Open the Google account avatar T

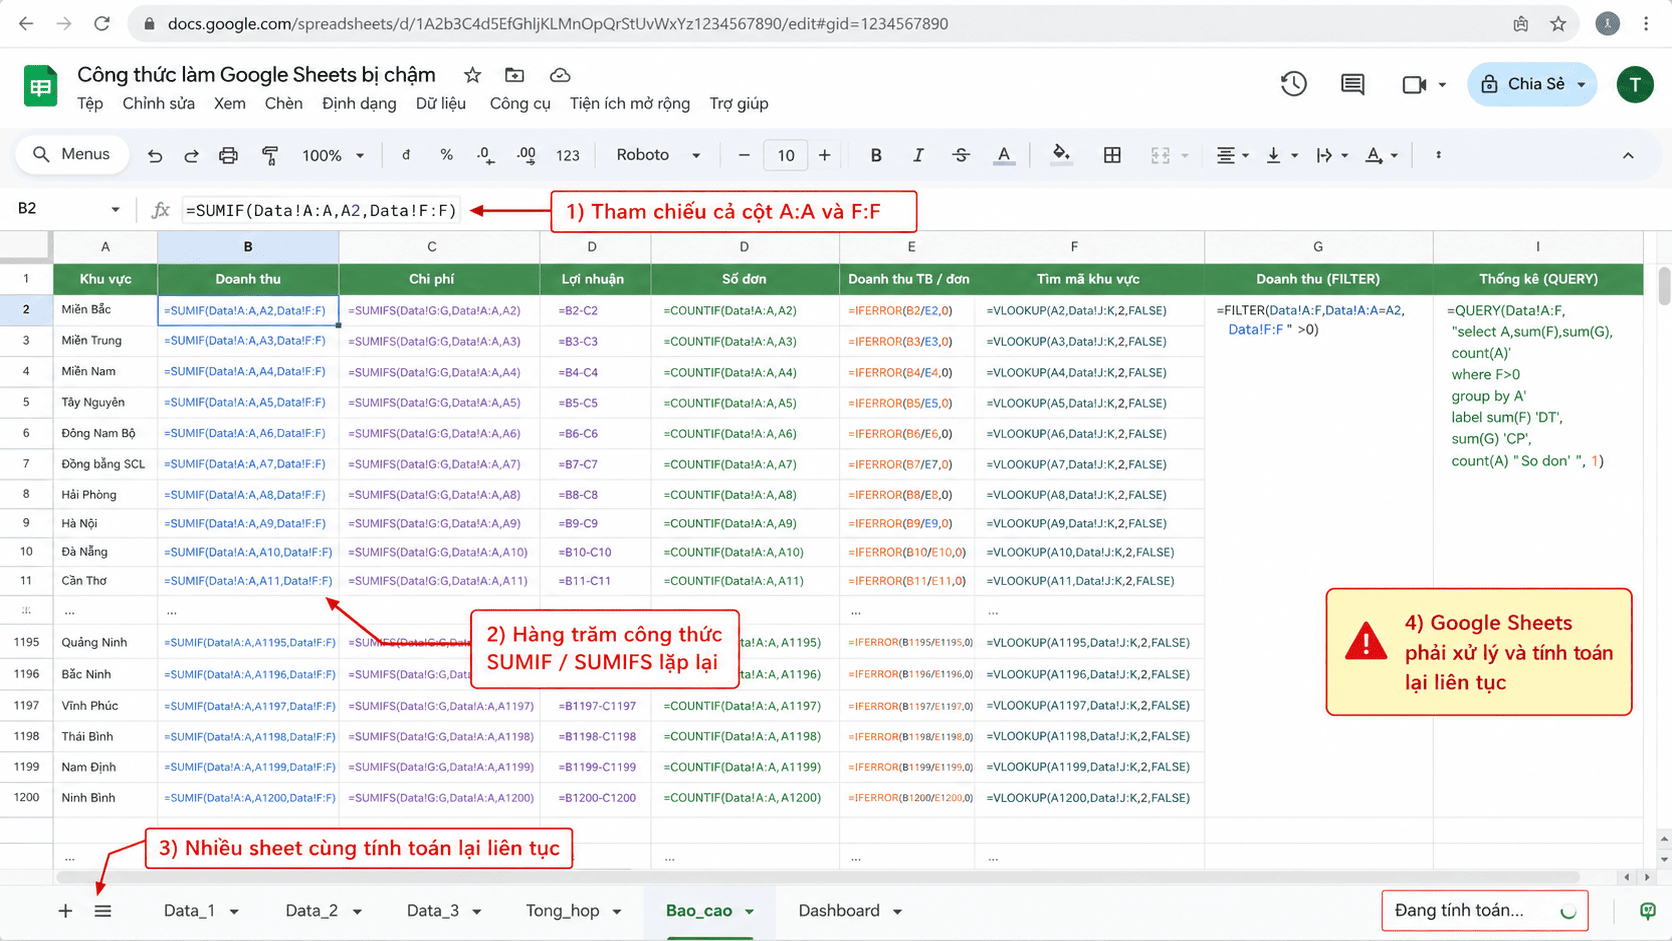1635,85
